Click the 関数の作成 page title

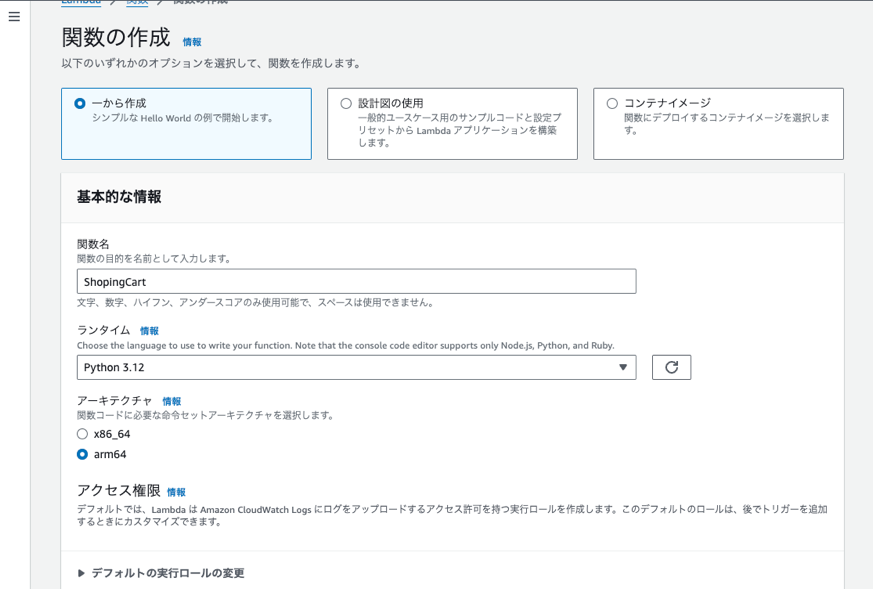click(x=116, y=37)
